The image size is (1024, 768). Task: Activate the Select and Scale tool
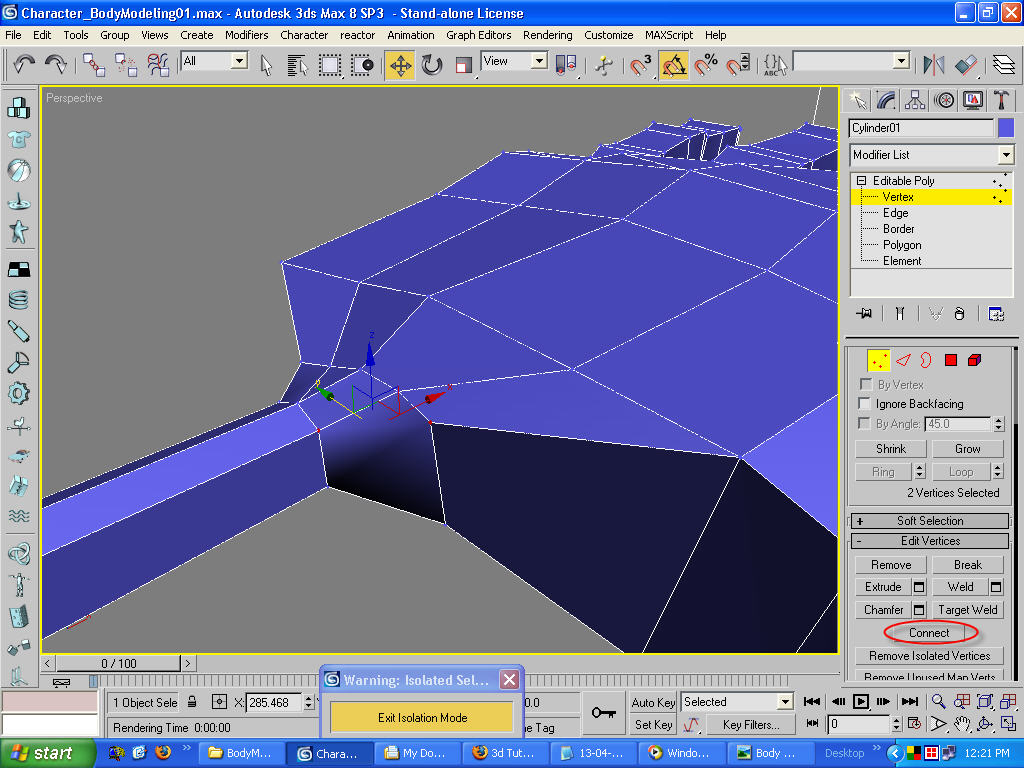pos(464,65)
